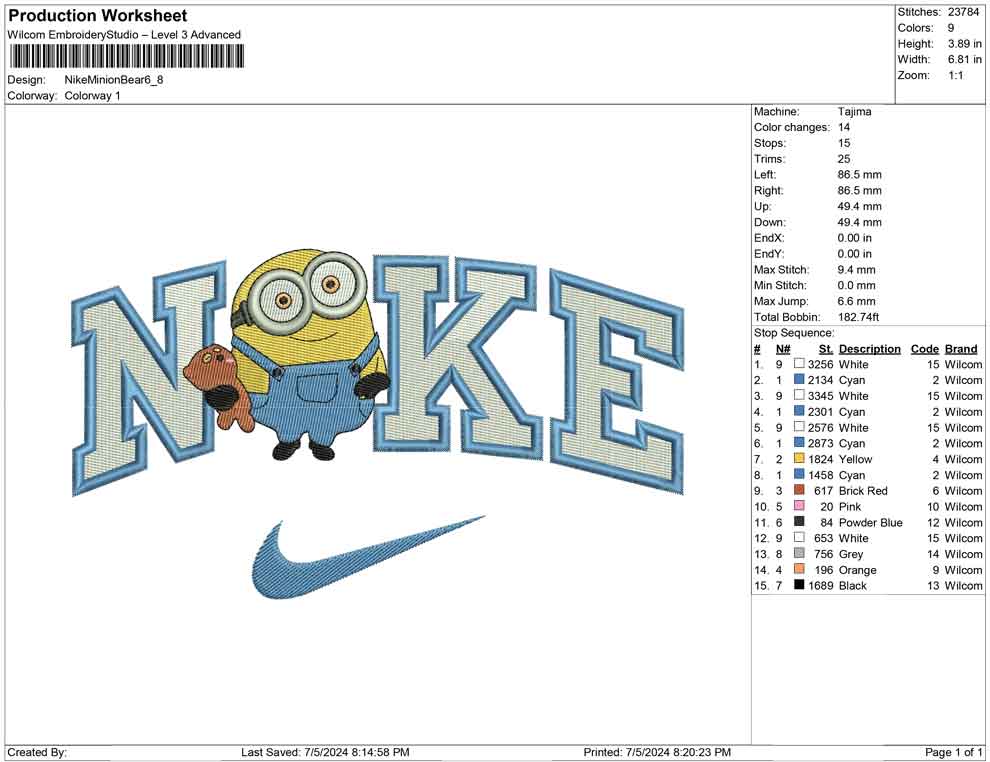The height and width of the screenshot is (762, 990).
Task: Click the Total Bobbin value 182.74ft
Action: 859,317
